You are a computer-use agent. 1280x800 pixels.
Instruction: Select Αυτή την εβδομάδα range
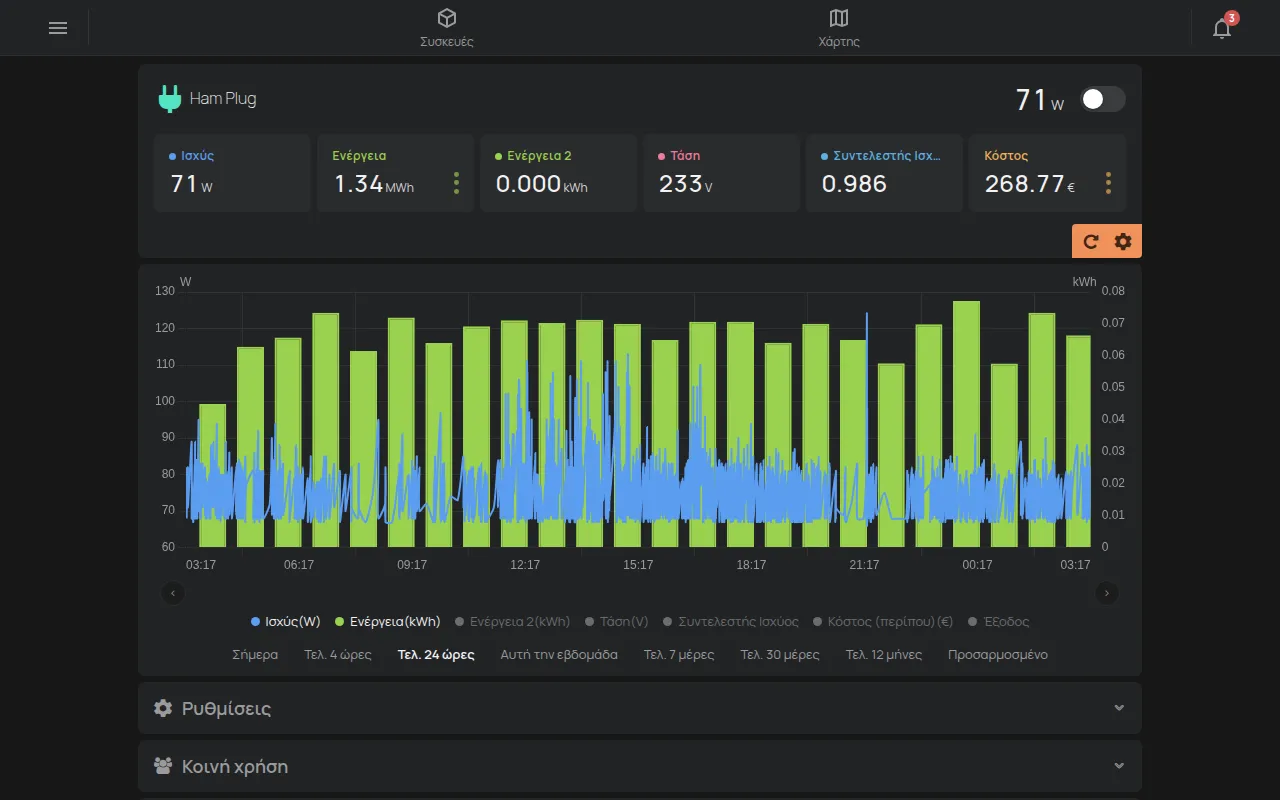click(x=559, y=655)
